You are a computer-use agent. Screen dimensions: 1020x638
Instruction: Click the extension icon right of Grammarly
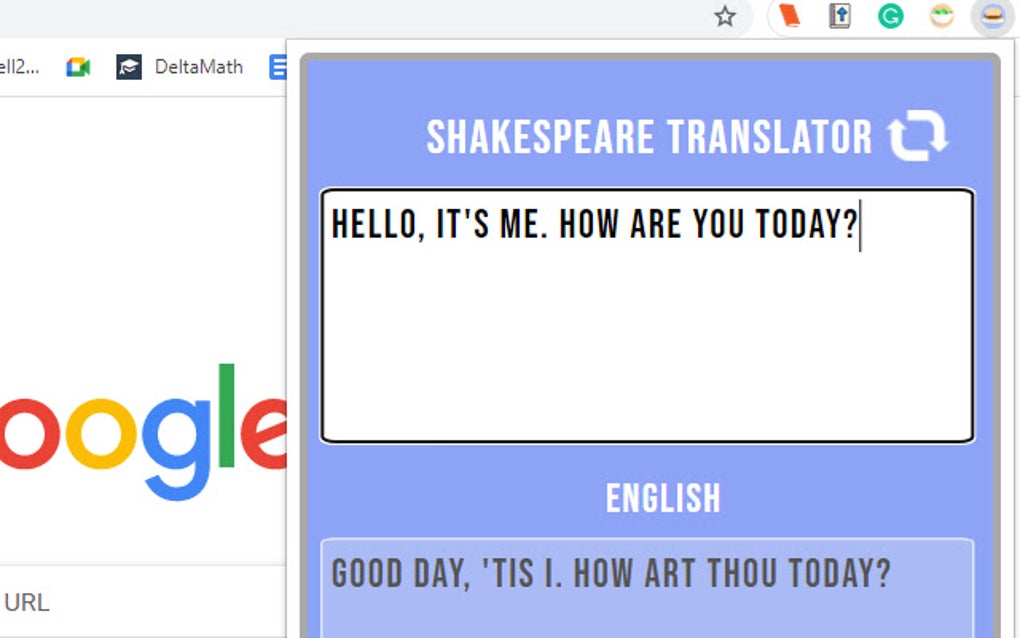pos(941,16)
